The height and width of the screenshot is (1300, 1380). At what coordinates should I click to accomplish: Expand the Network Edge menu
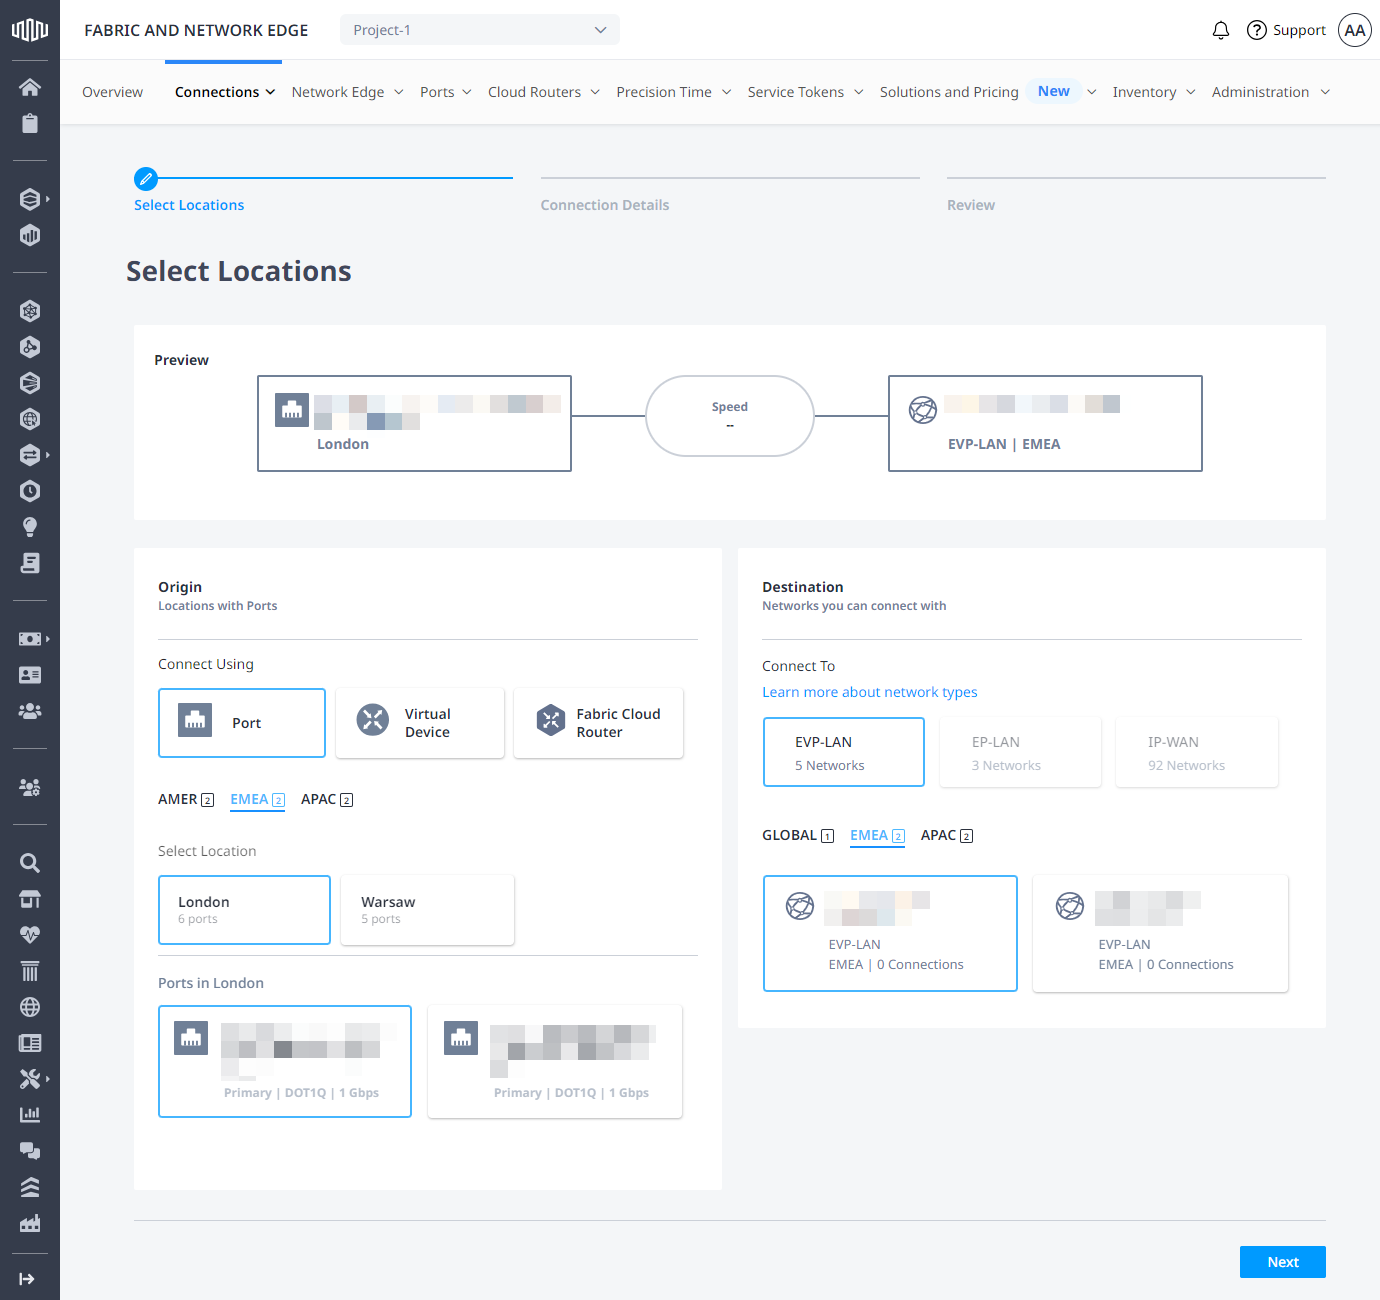pyautogui.click(x=348, y=92)
